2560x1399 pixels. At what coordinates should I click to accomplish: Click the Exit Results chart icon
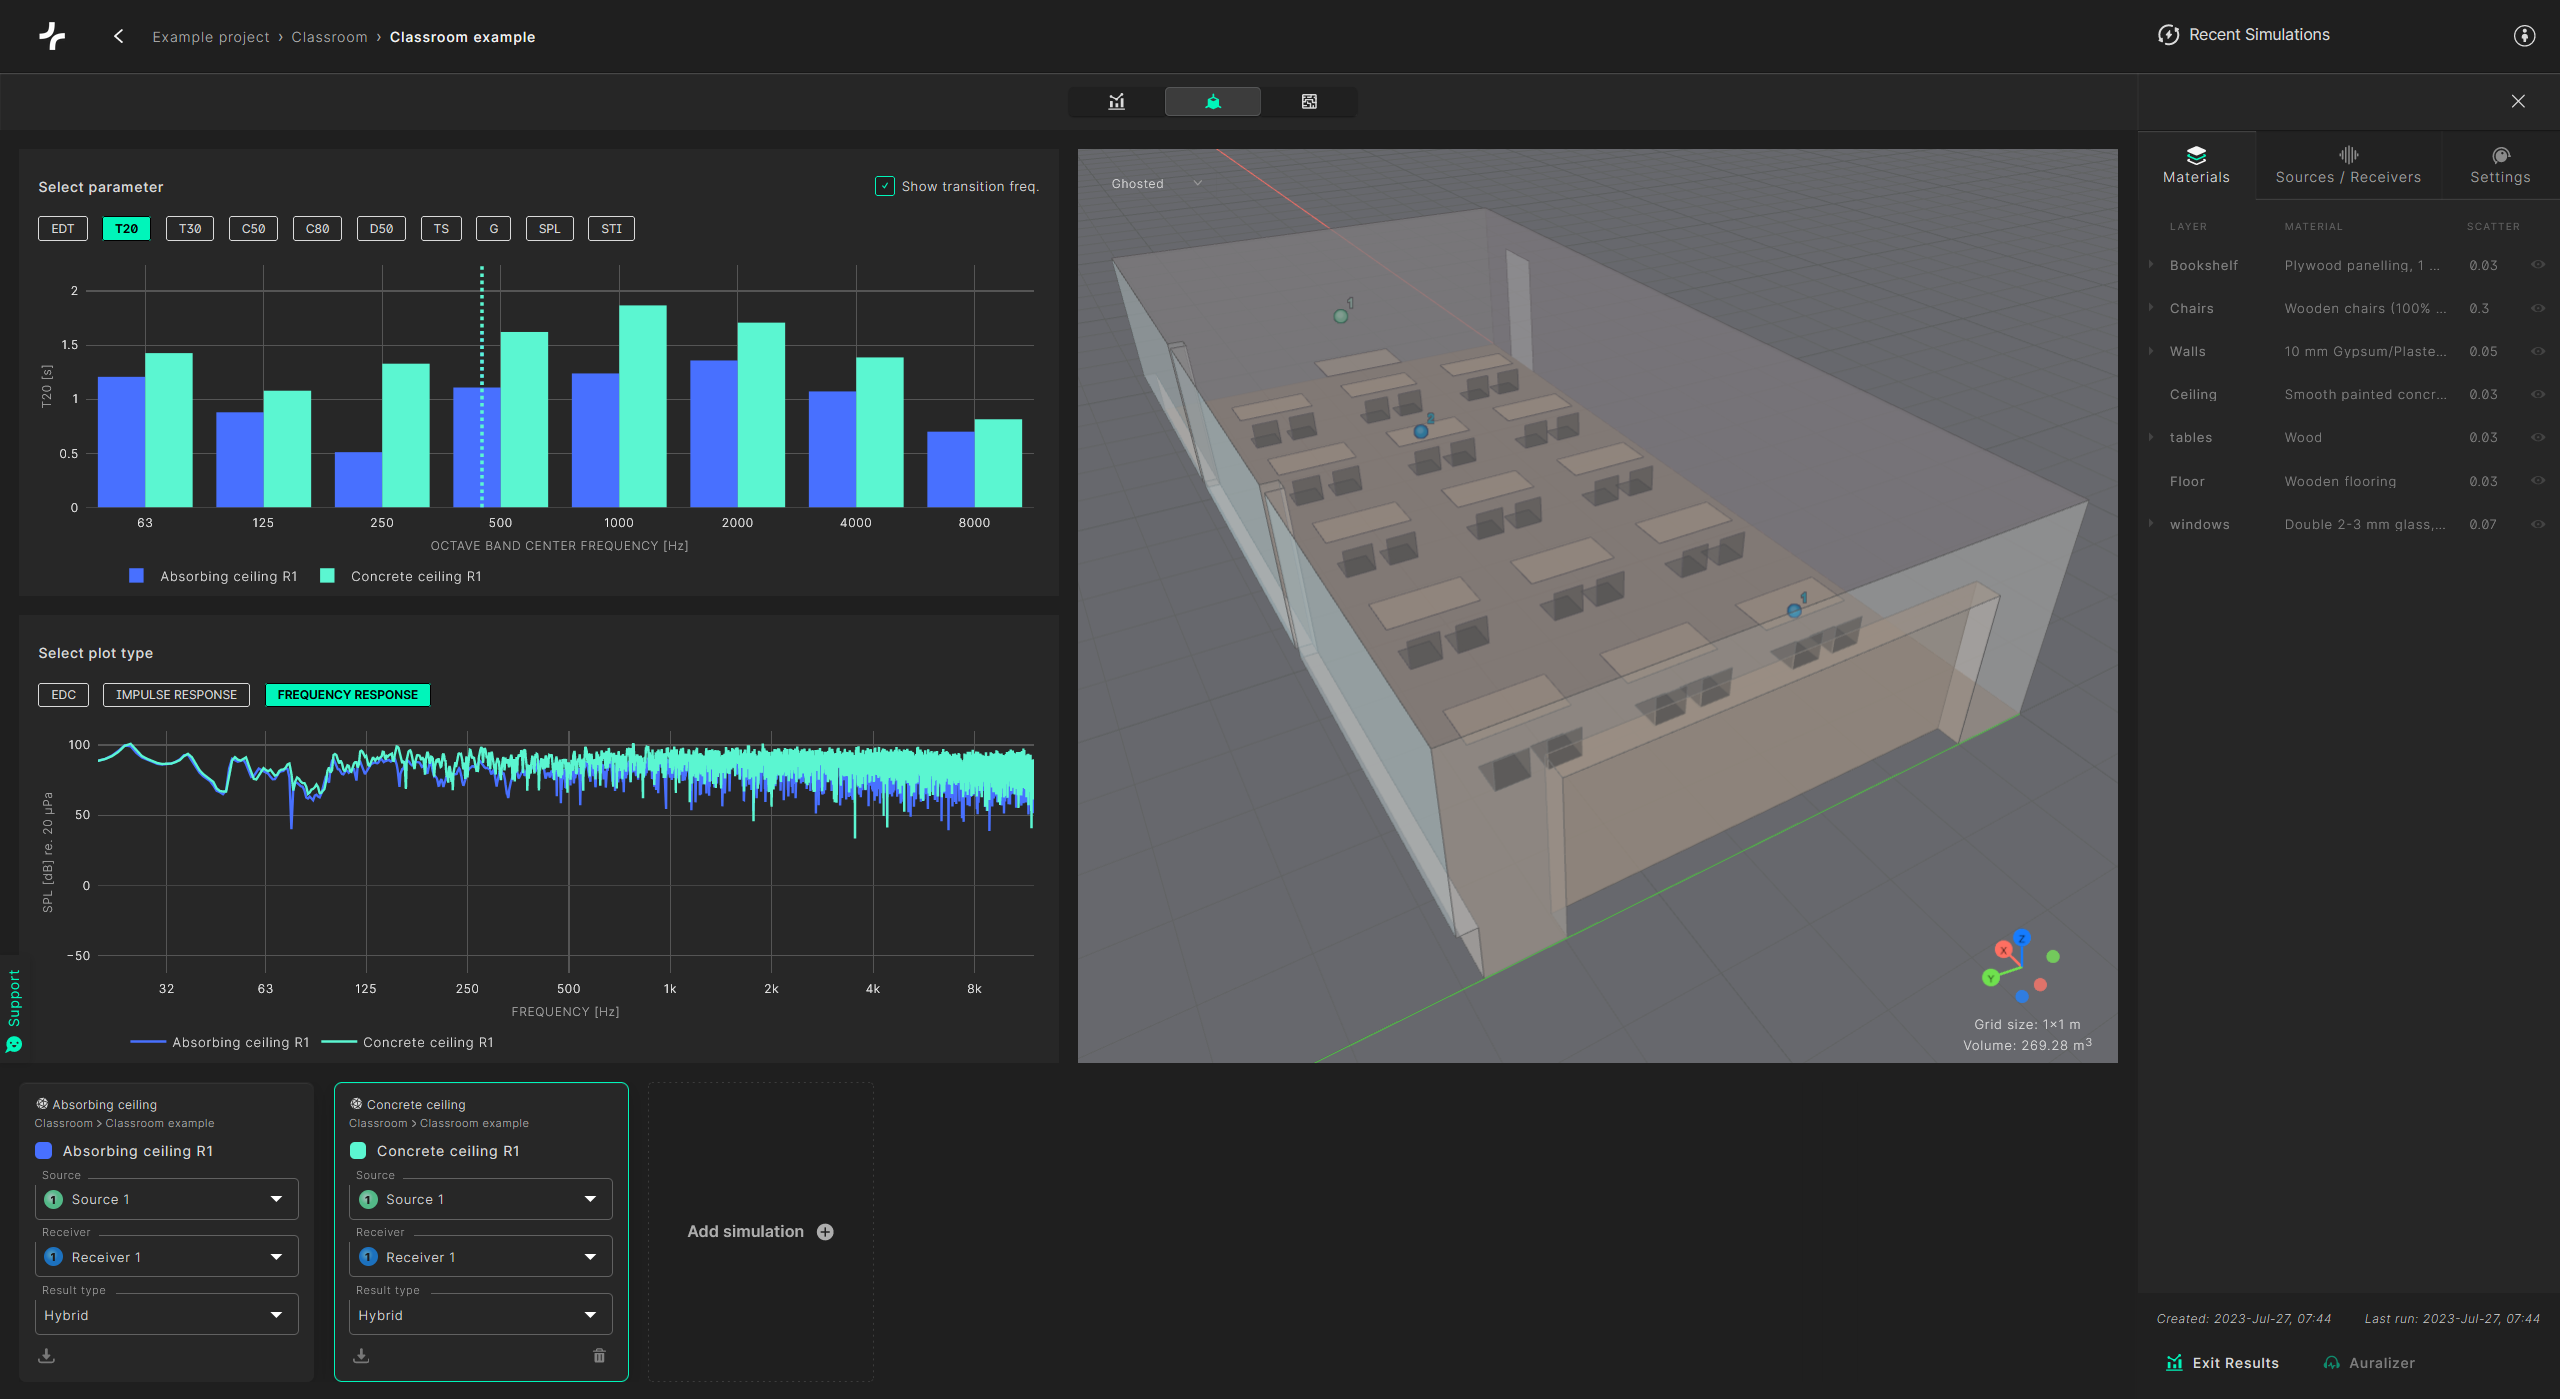click(2174, 1363)
